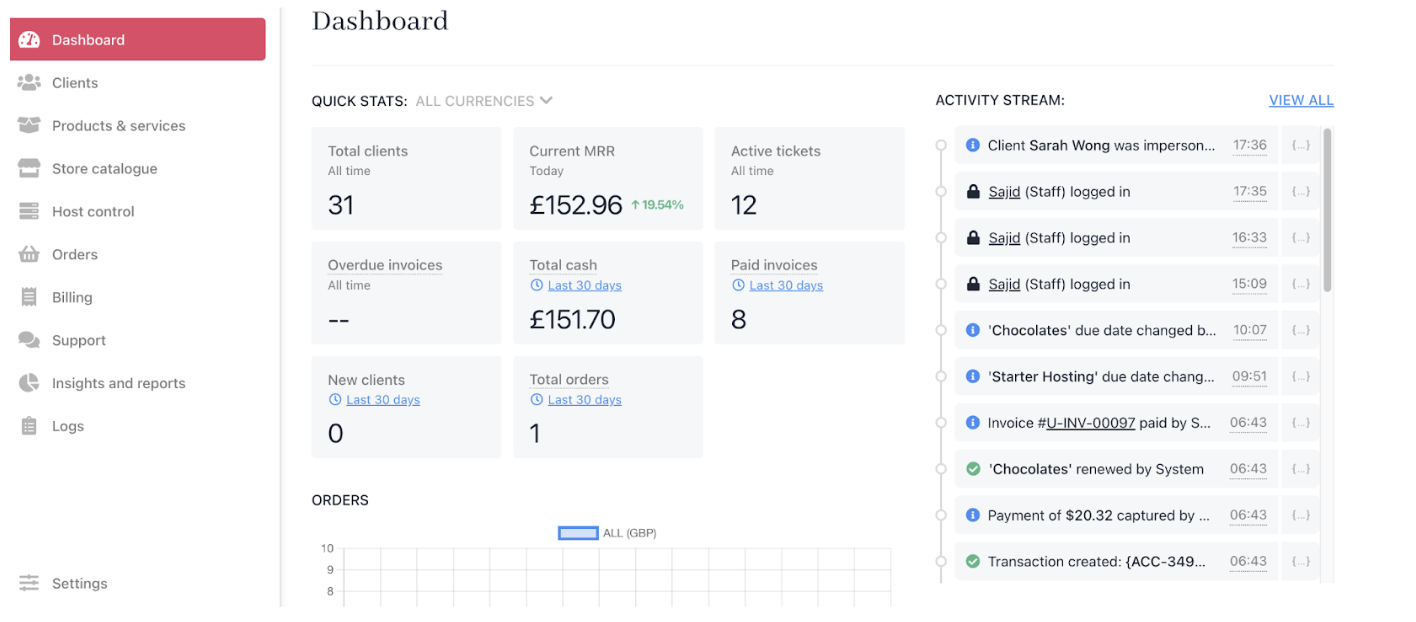Change Paid invoices Last 30 days period

click(785, 286)
